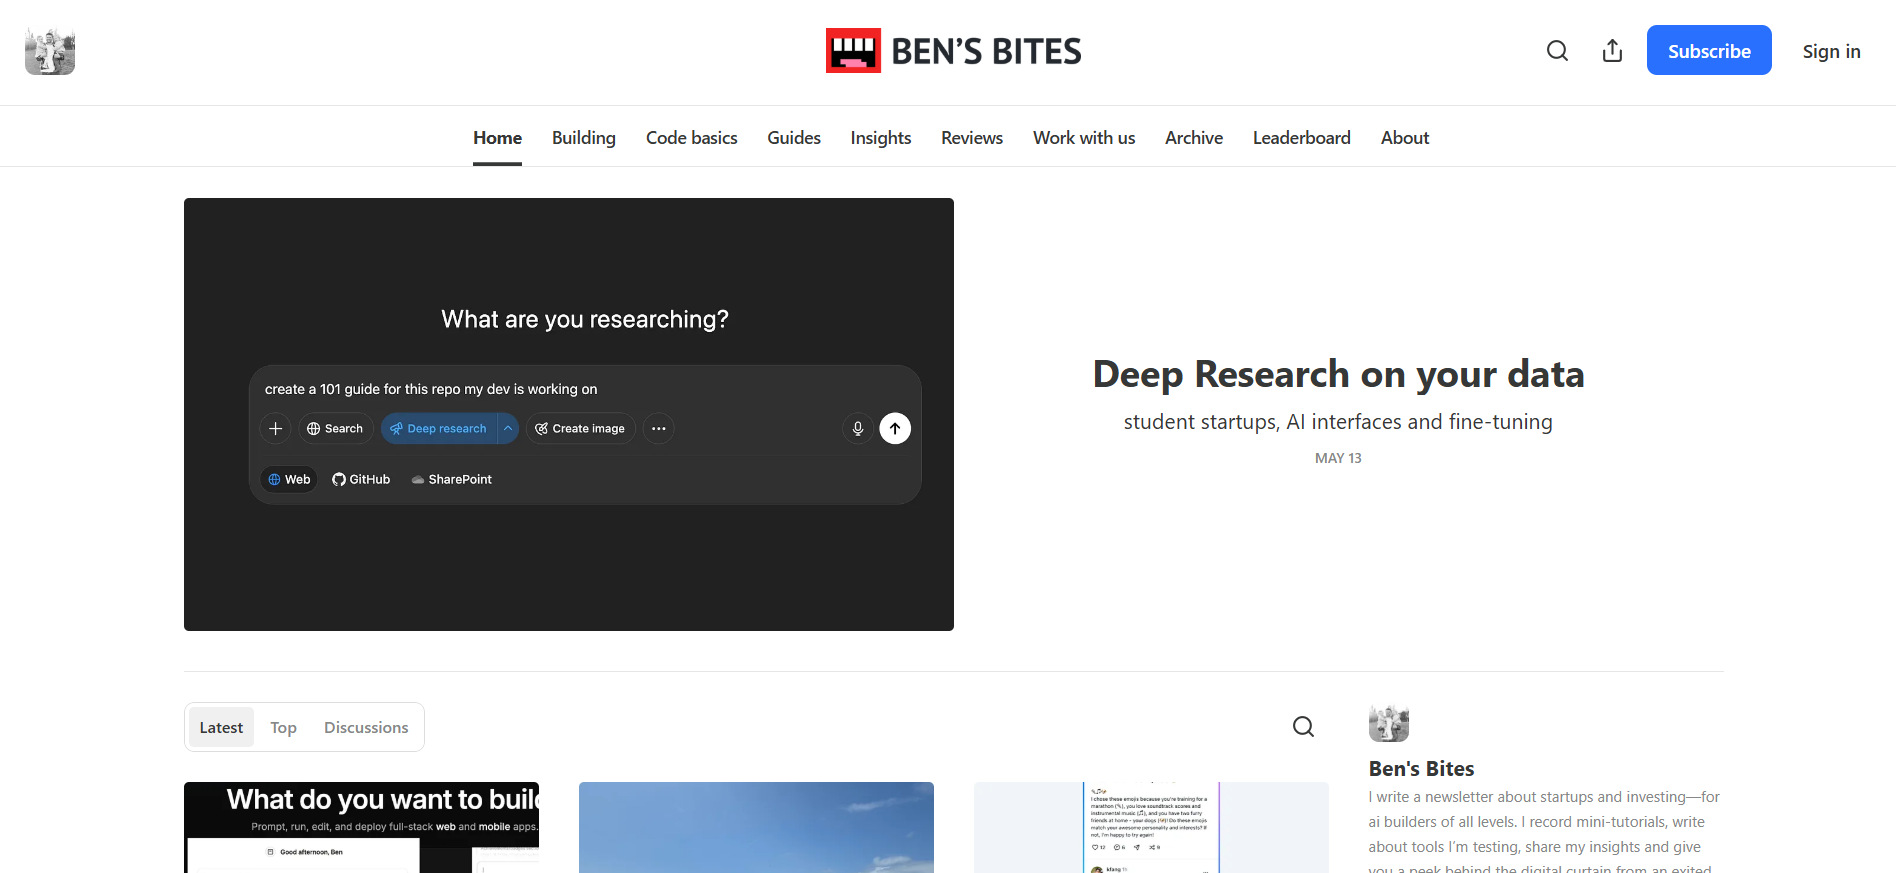The width and height of the screenshot is (1896, 873).
Task: Click the share icon in the header
Action: (x=1612, y=51)
